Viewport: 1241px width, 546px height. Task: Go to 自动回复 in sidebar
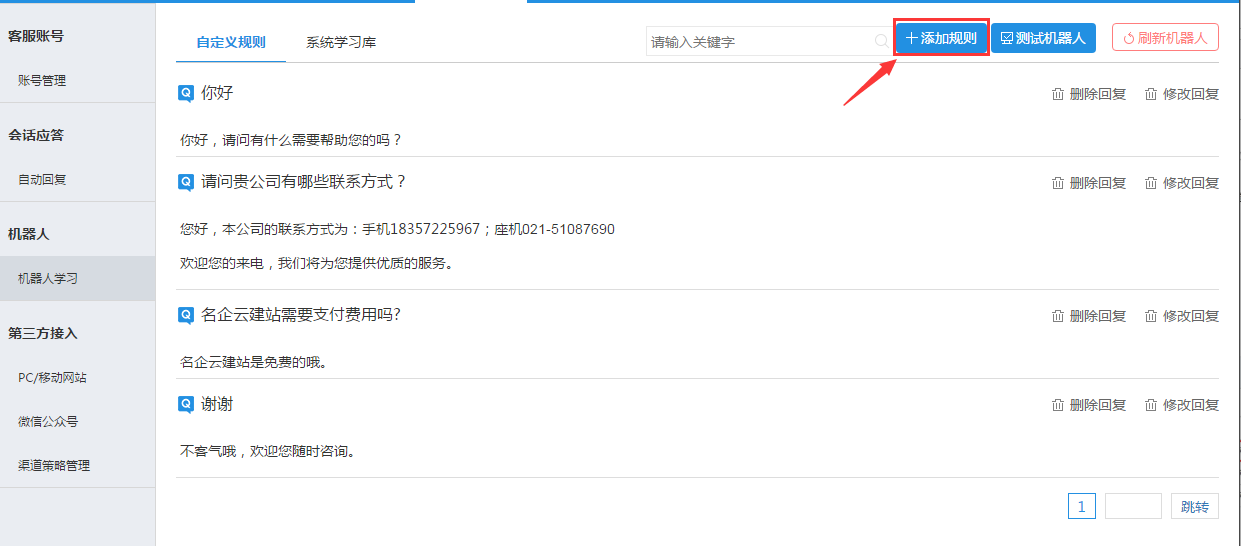[42, 179]
